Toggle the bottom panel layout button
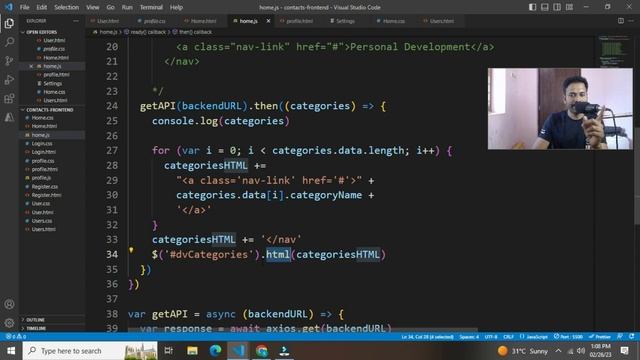This screenshot has height=360, width=640. click(544, 7)
